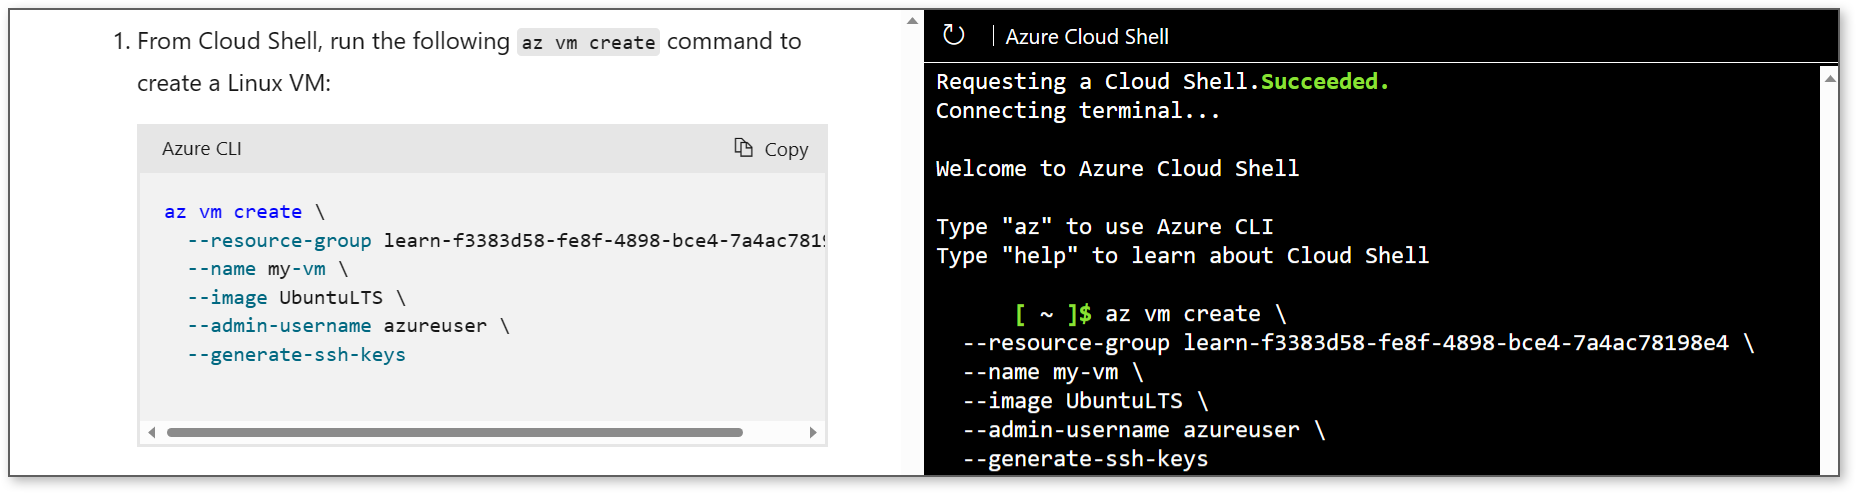Click 'create a Linux VM:' instruction text

pyautogui.click(x=234, y=83)
